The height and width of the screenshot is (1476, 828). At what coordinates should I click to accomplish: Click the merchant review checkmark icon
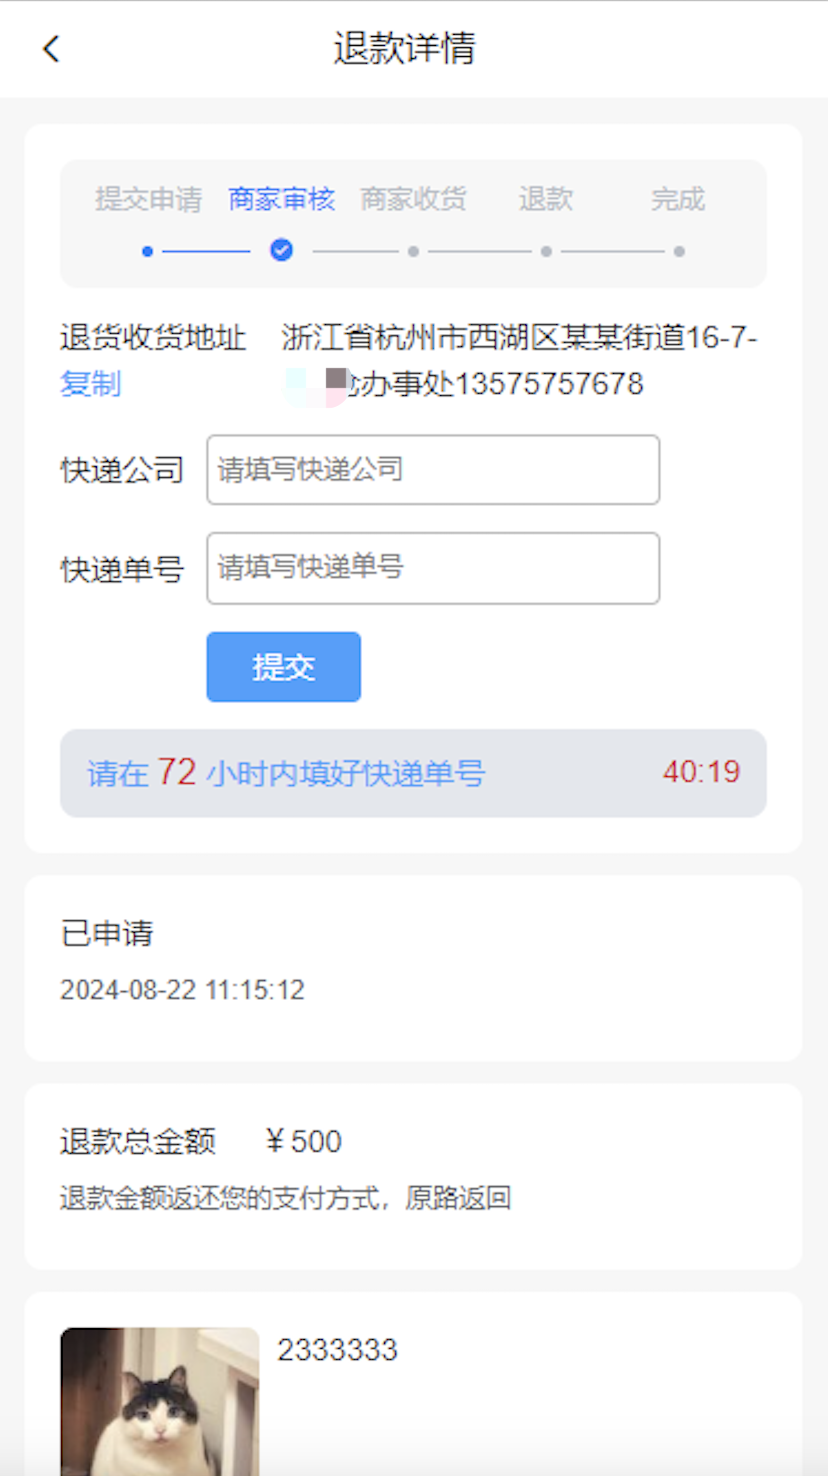click(x=282, y=250)
